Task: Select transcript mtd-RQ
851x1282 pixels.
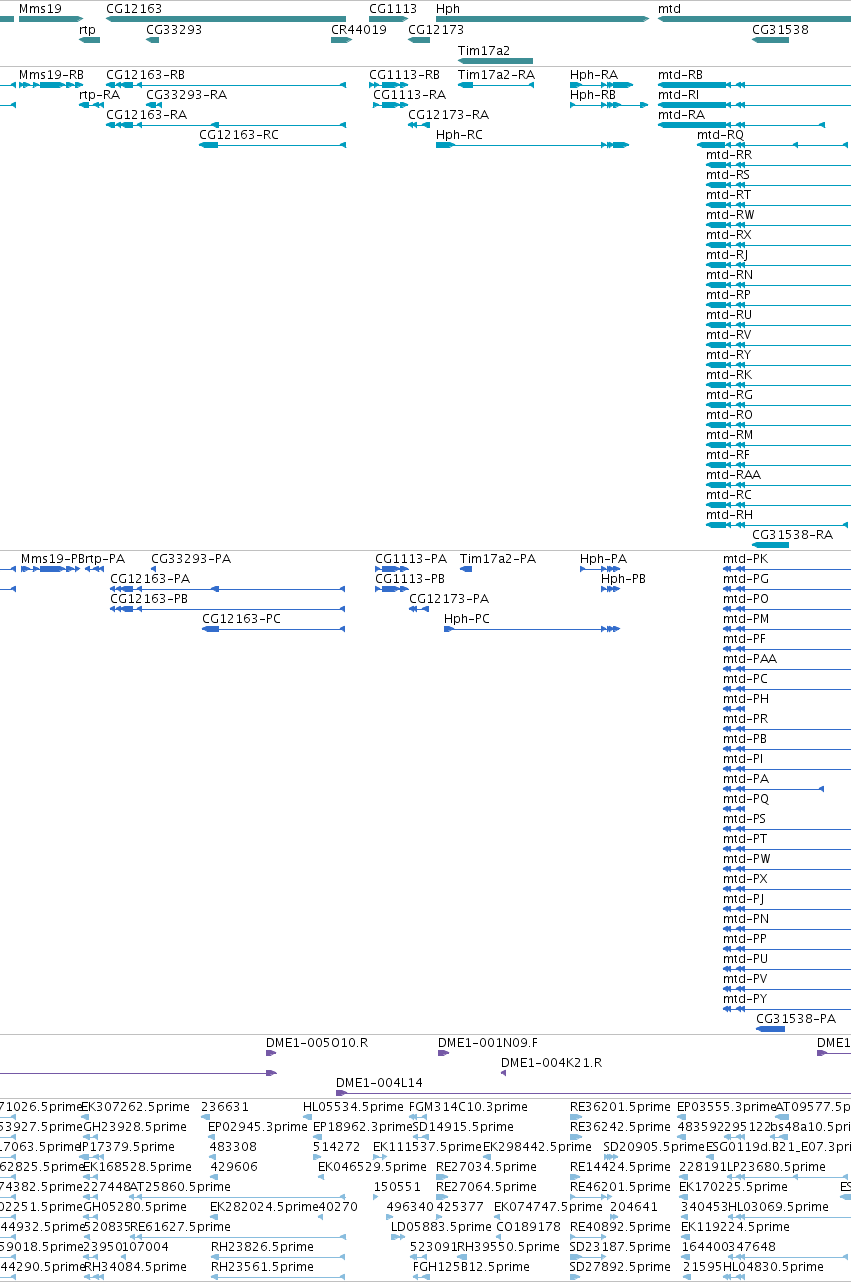Action: [x=774, y=146]
